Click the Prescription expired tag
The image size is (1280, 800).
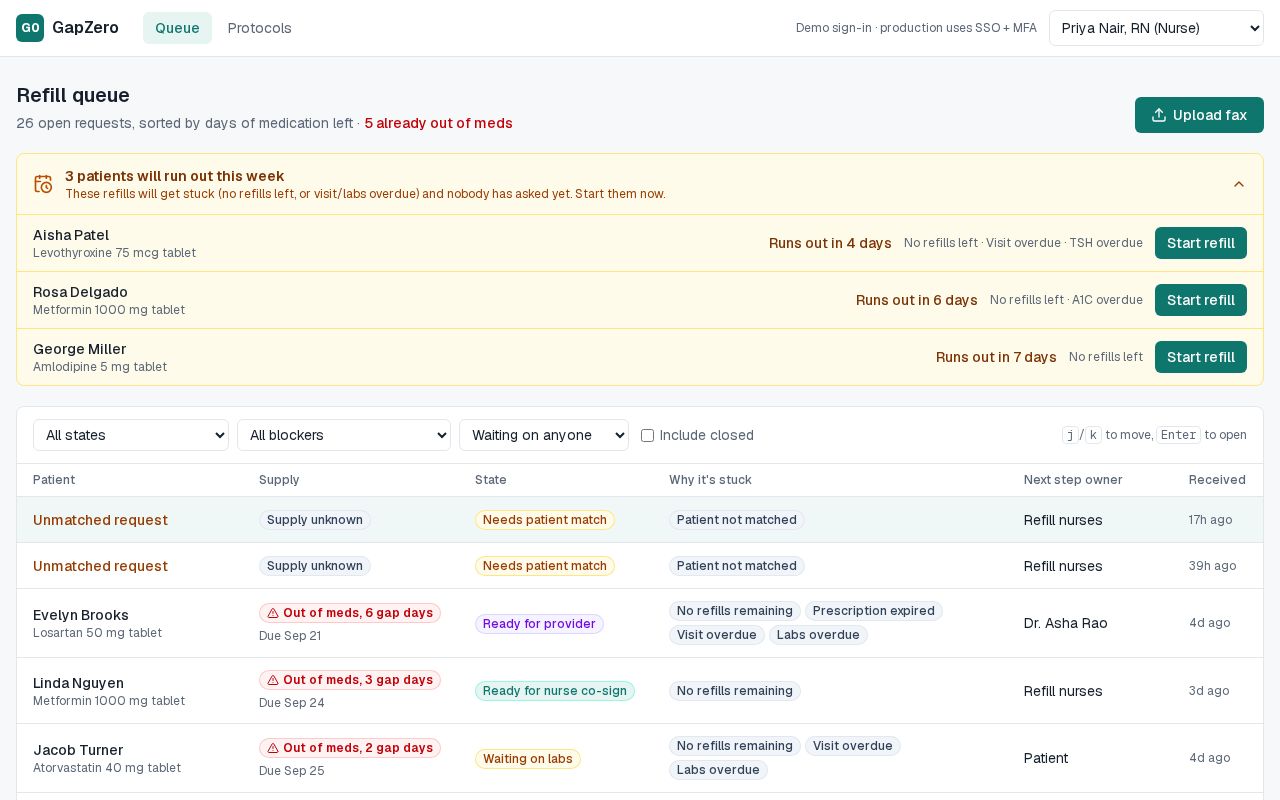[874, 611]
